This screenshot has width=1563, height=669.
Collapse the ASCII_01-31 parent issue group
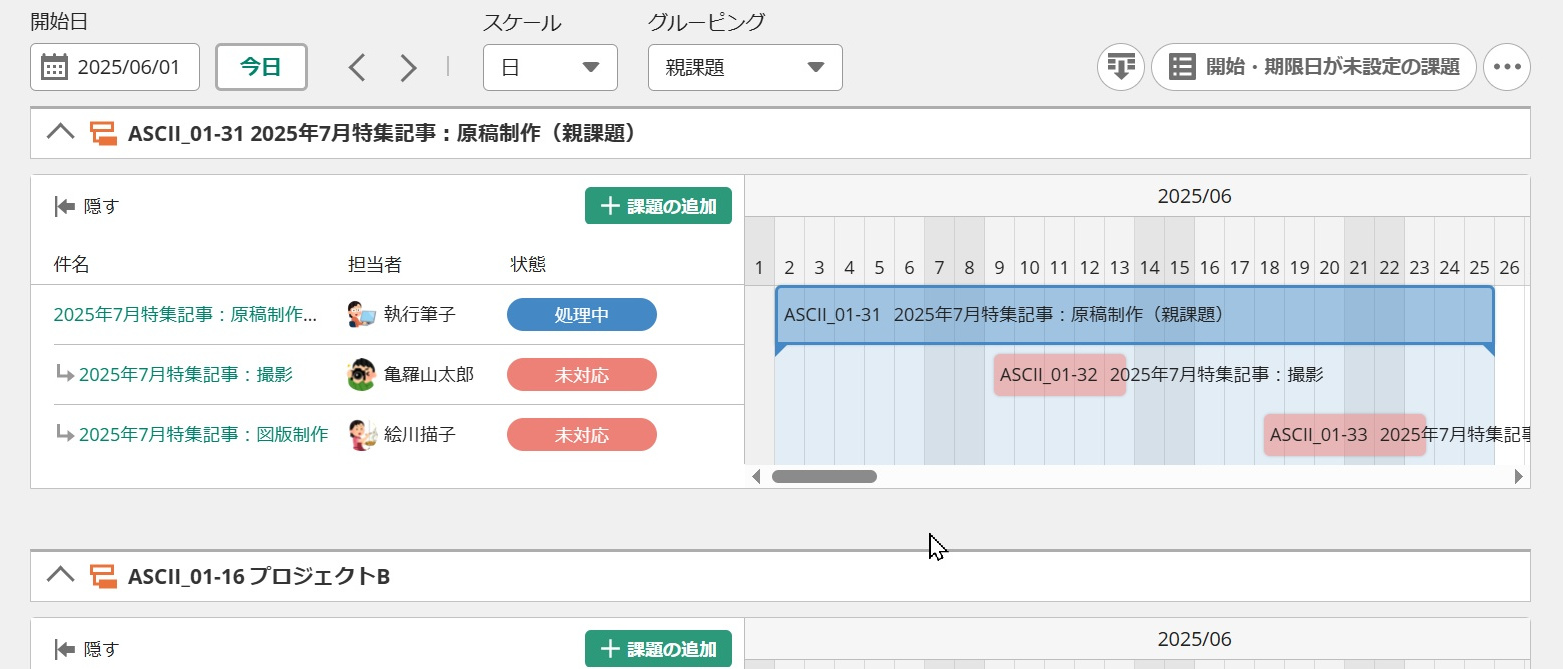(x=61, y=133)
